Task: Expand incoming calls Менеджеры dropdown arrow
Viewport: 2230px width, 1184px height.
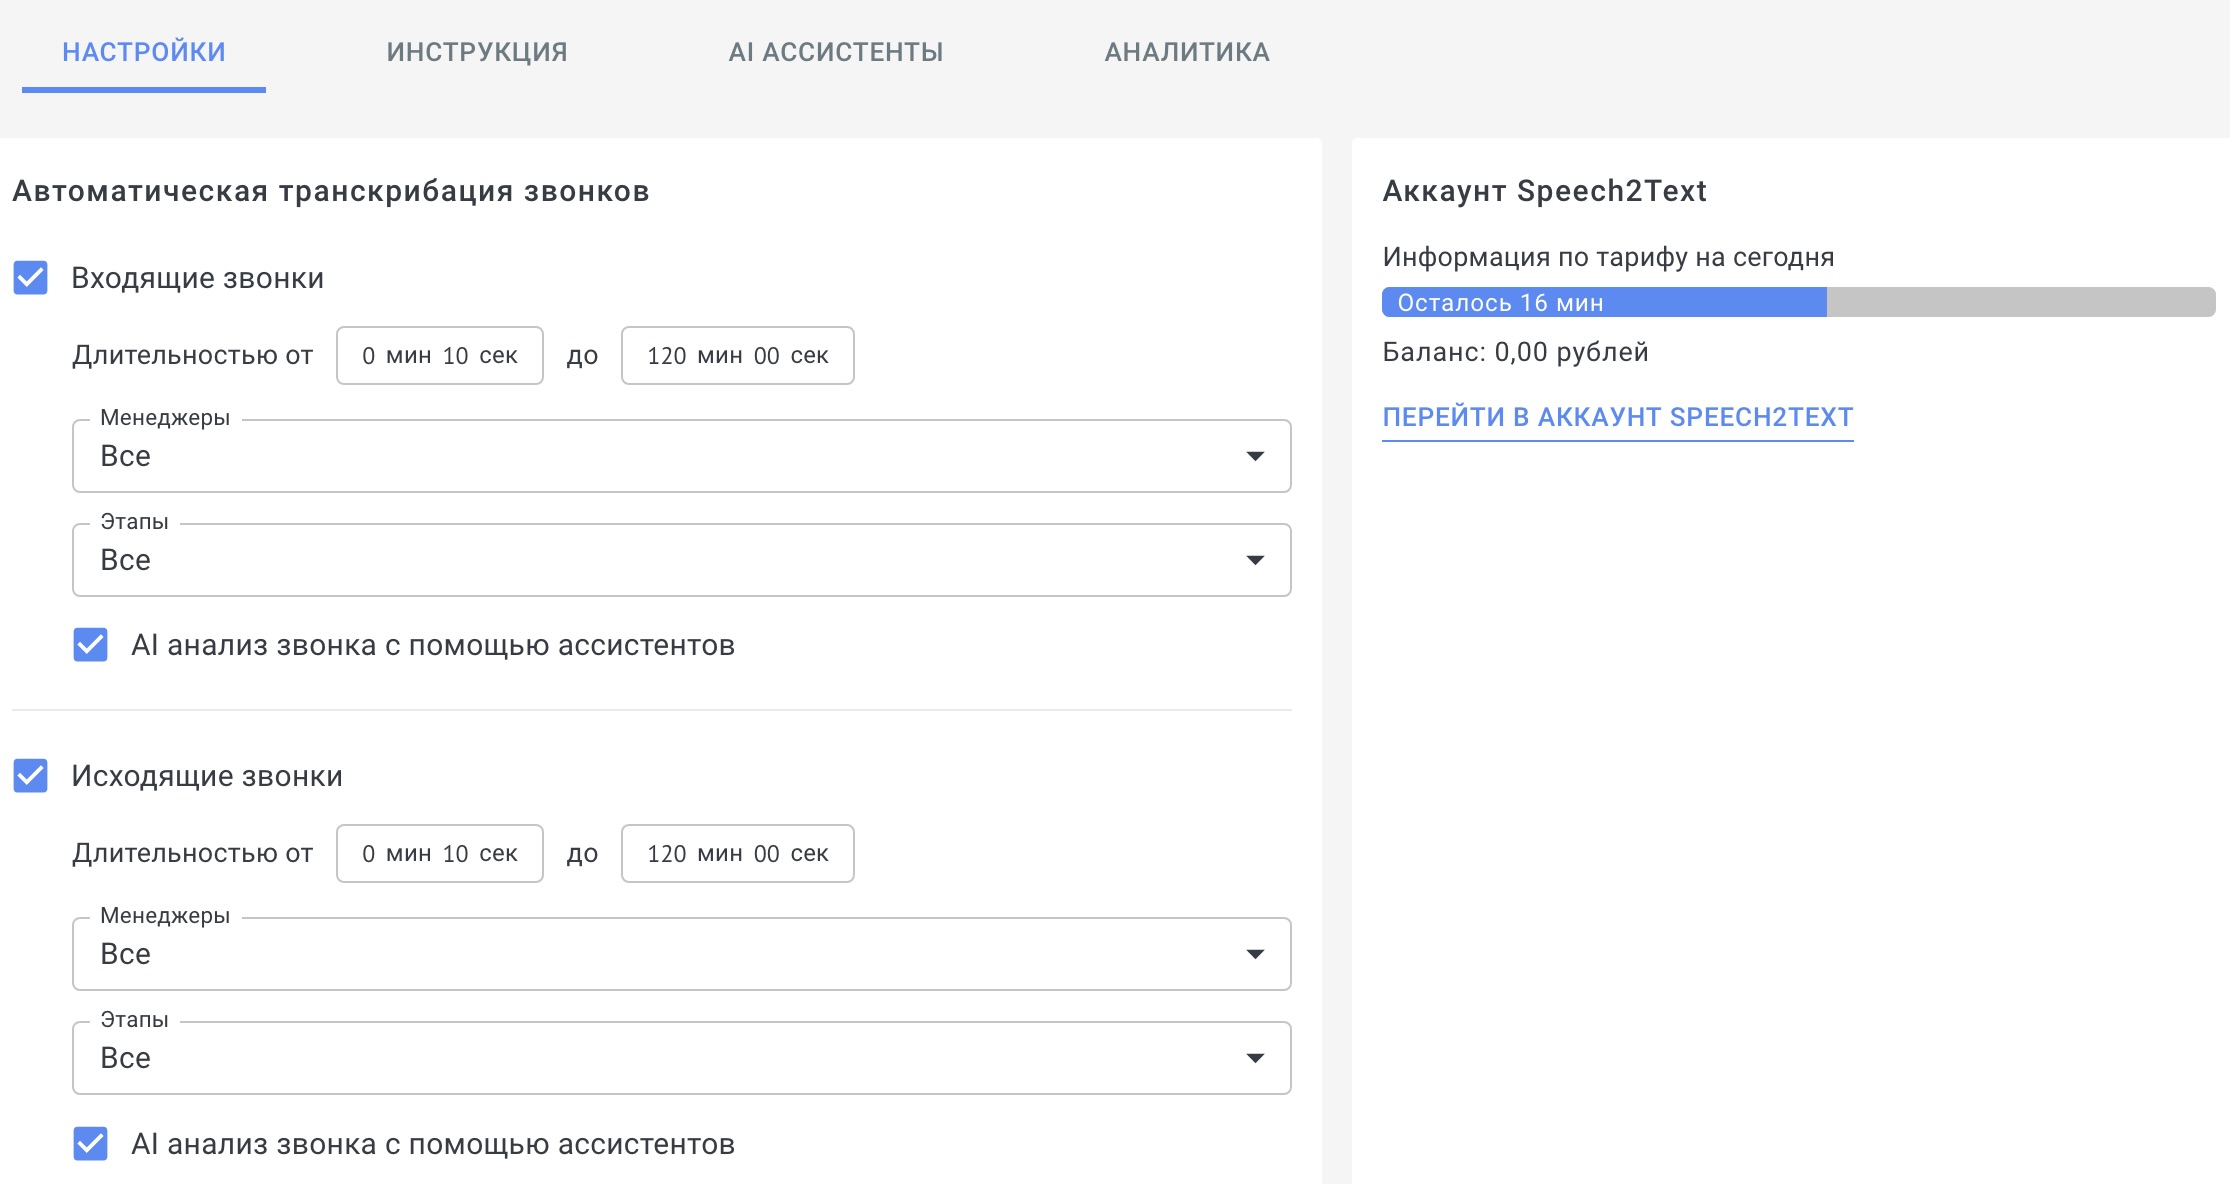Action: click(x=1255, y=456)
